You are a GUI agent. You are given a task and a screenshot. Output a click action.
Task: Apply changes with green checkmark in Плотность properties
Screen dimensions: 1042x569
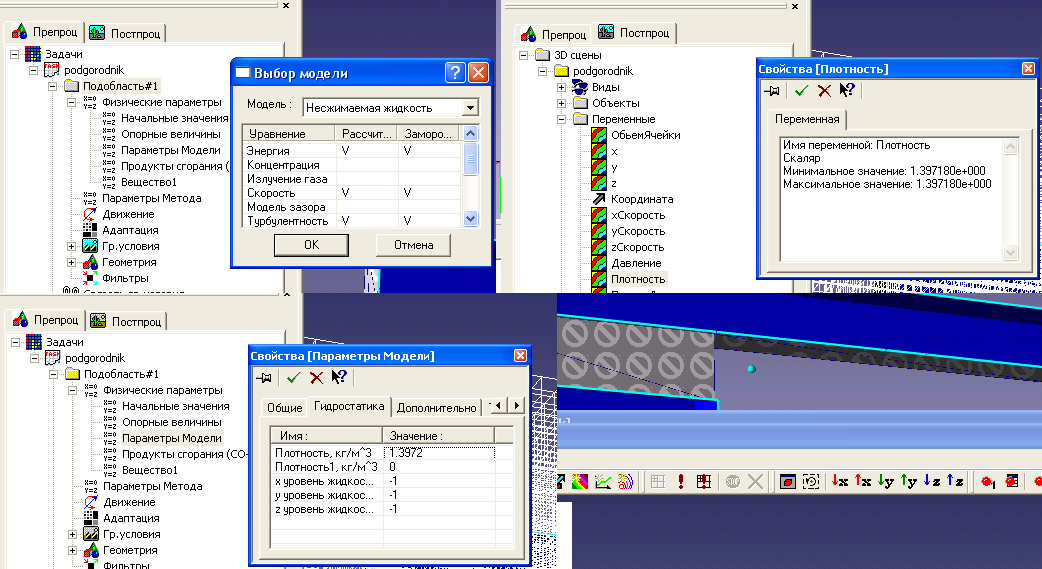tap(800, 91)
